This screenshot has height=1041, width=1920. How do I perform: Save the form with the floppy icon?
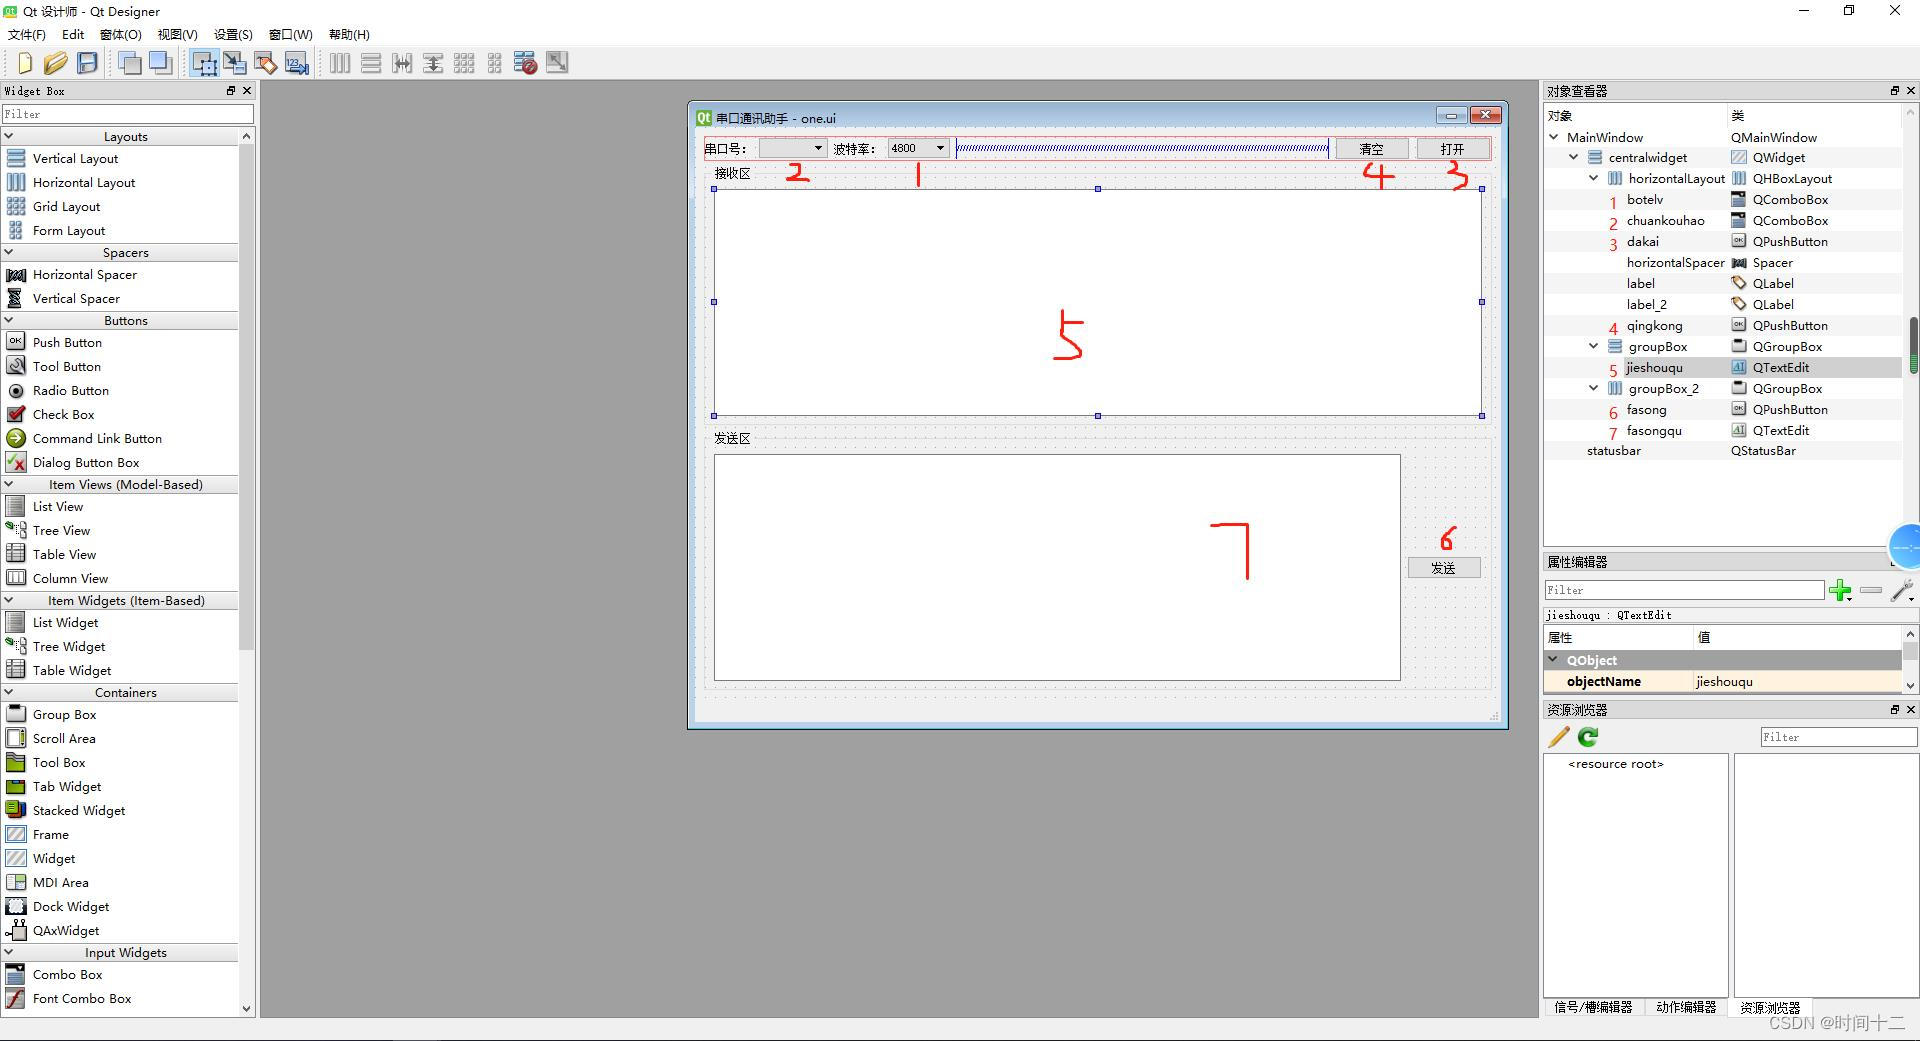(88, 63)
